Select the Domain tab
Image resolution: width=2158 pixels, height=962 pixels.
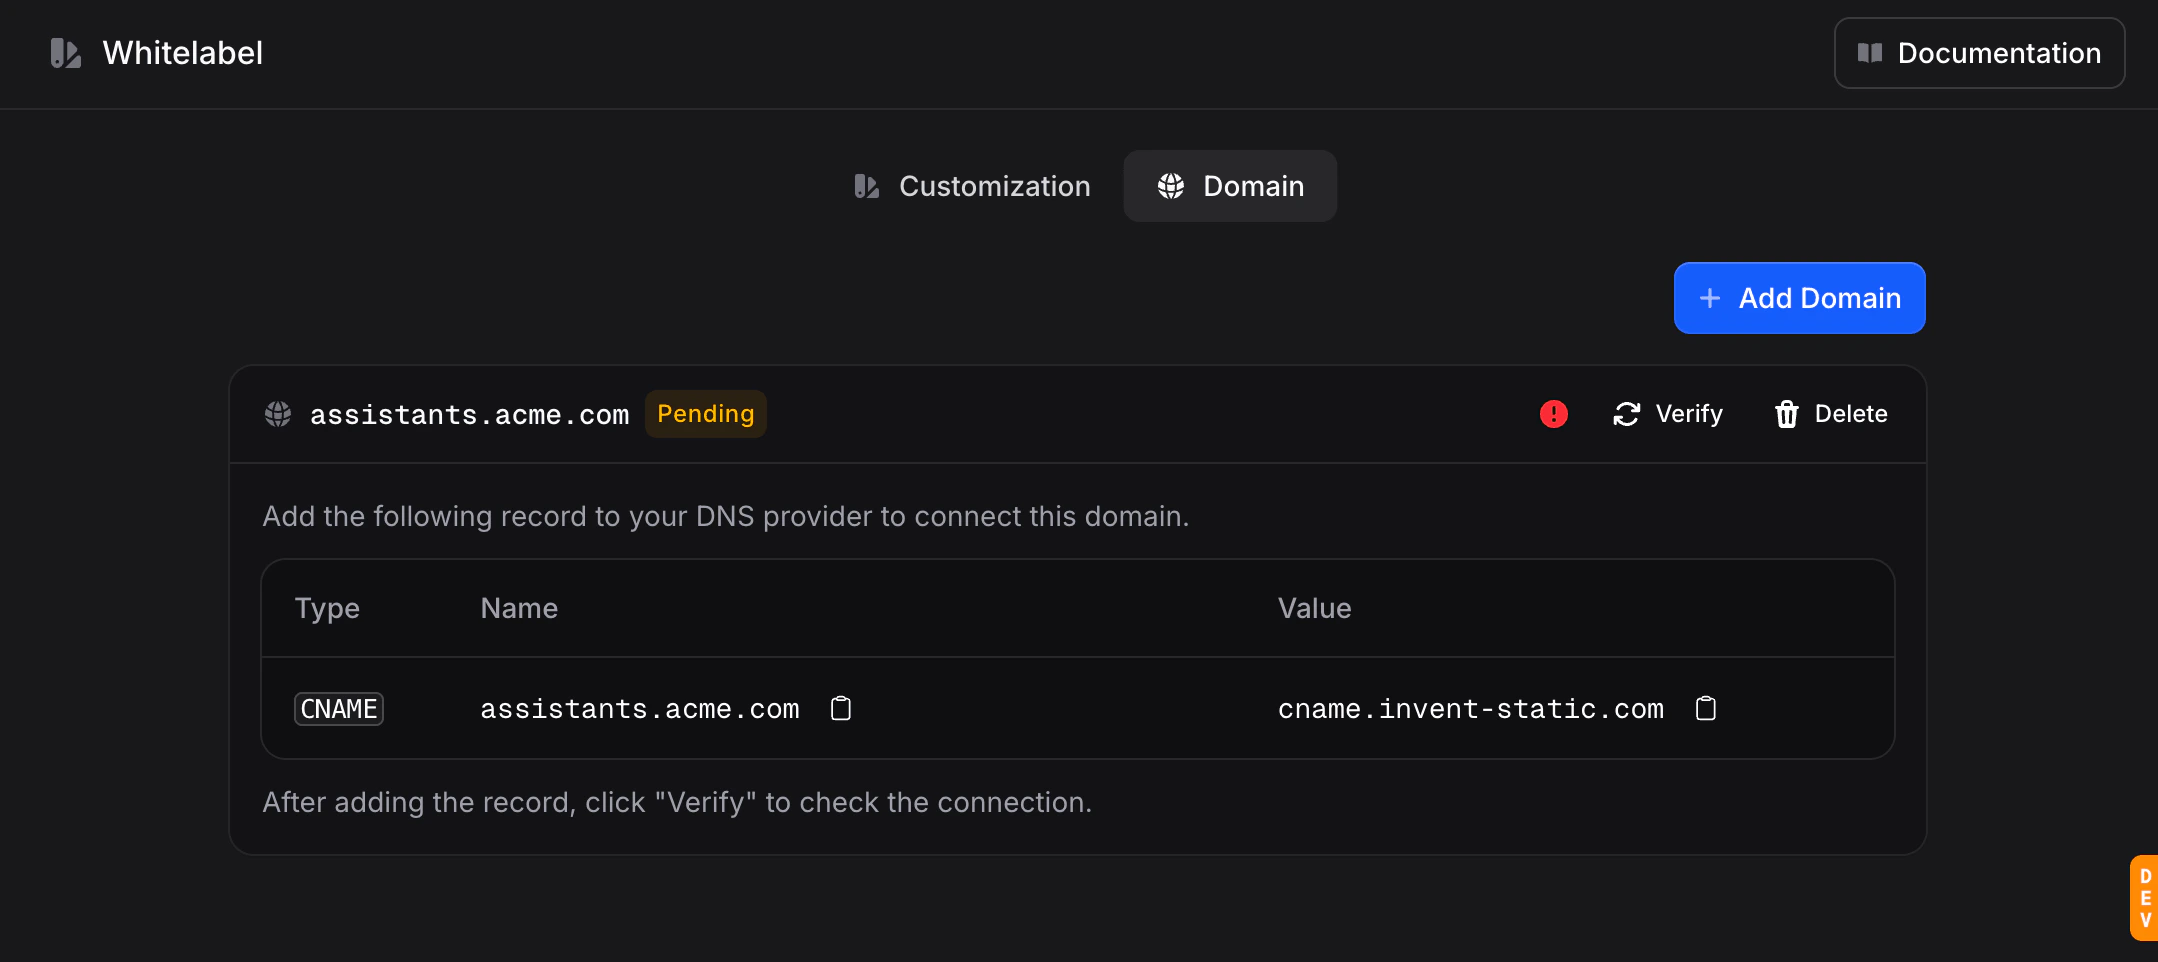(1230, 186)
